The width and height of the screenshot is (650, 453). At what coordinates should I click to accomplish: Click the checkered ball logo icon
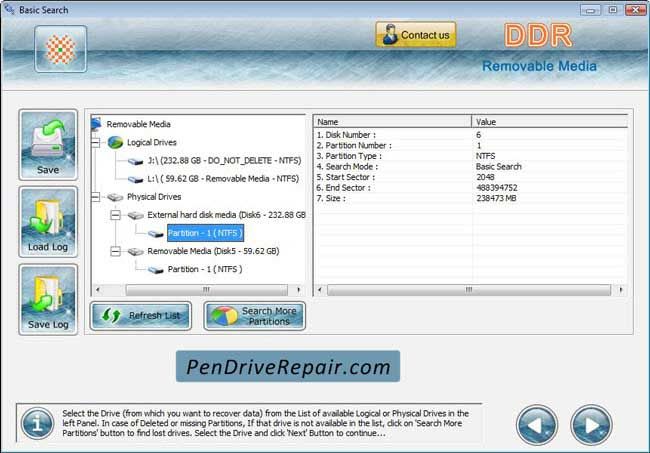61,49
